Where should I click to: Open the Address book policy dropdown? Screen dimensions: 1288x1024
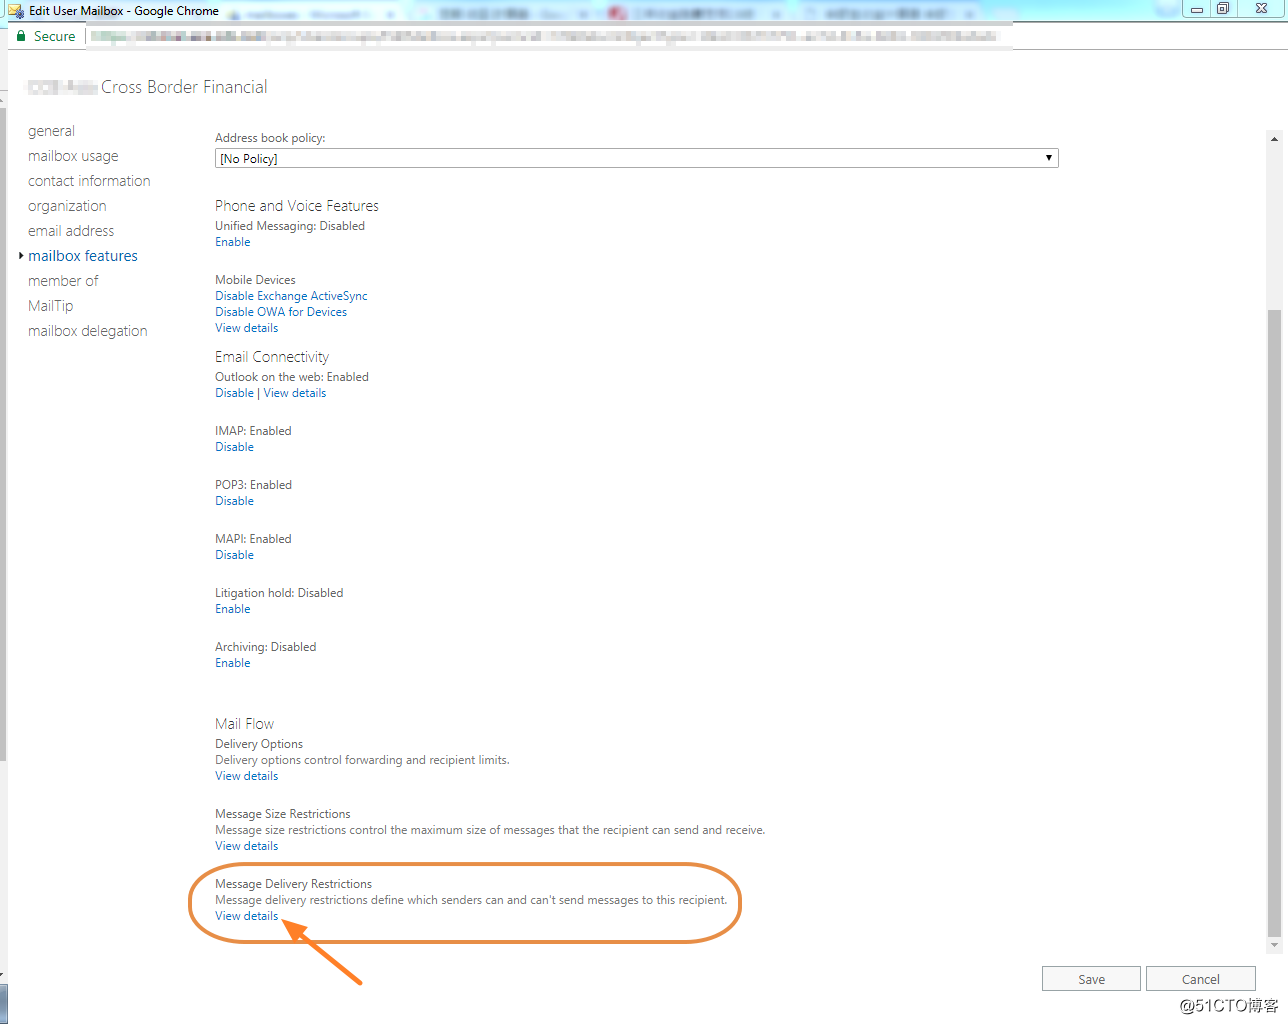coord(636,158)
